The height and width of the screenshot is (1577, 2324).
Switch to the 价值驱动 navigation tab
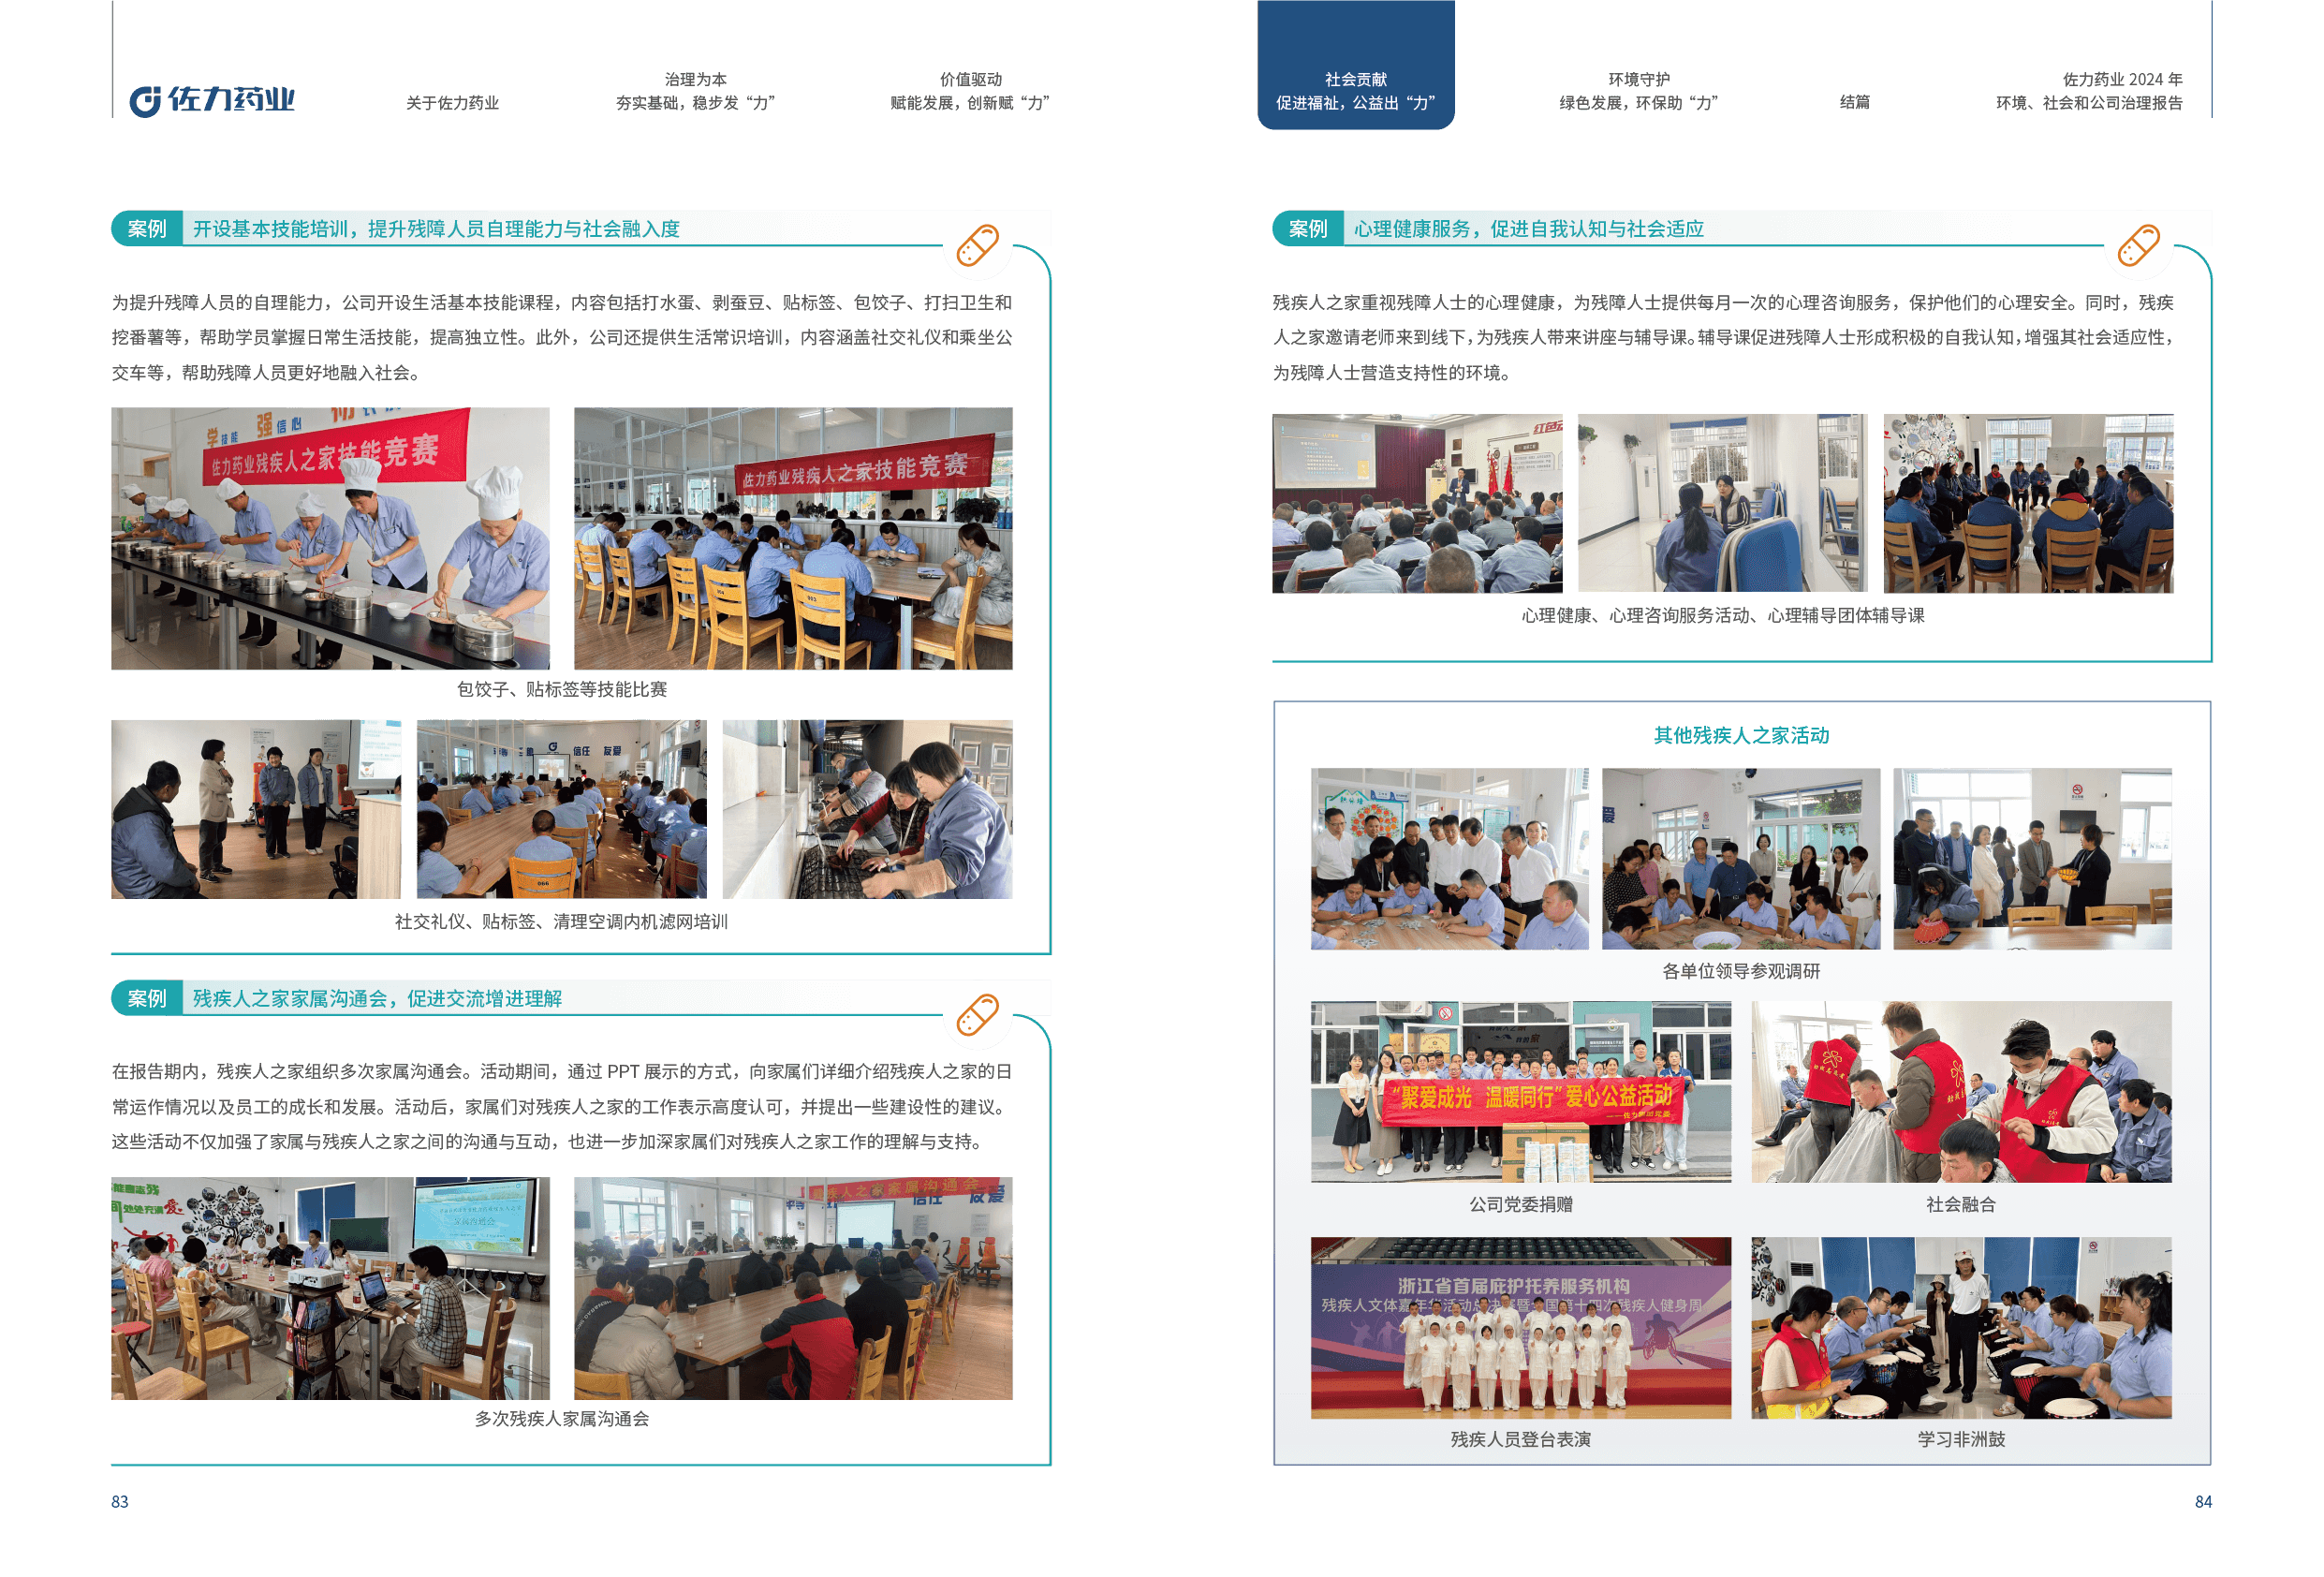[x=969, y=91]
